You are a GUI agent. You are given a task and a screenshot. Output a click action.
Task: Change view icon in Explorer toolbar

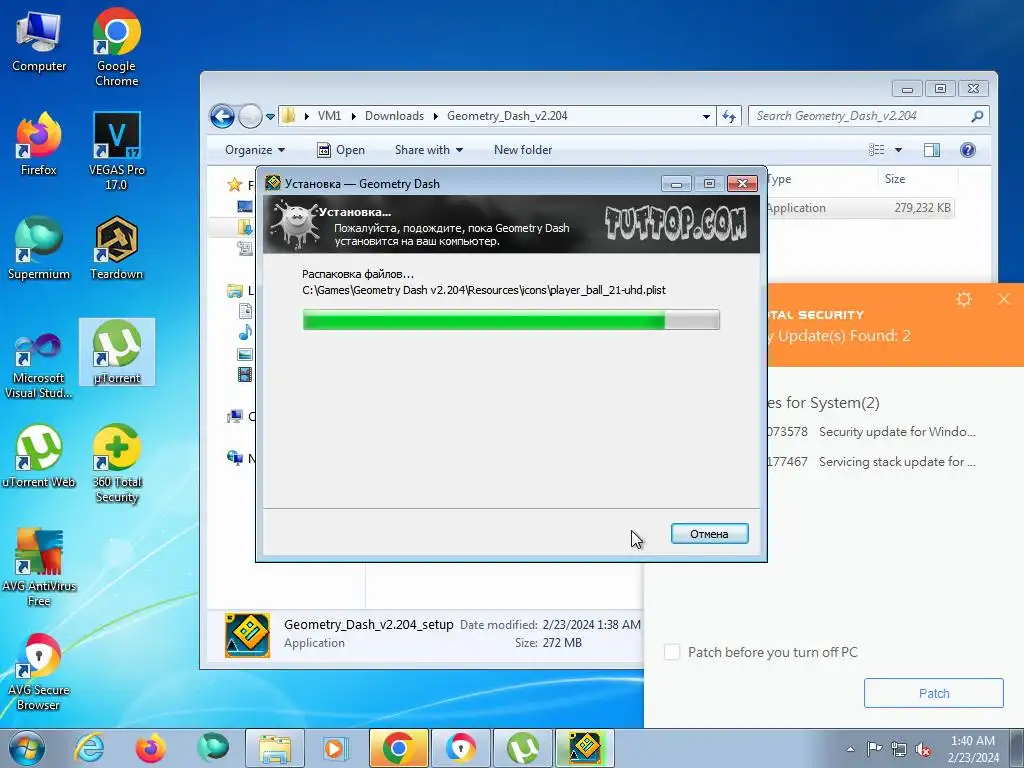876,150
